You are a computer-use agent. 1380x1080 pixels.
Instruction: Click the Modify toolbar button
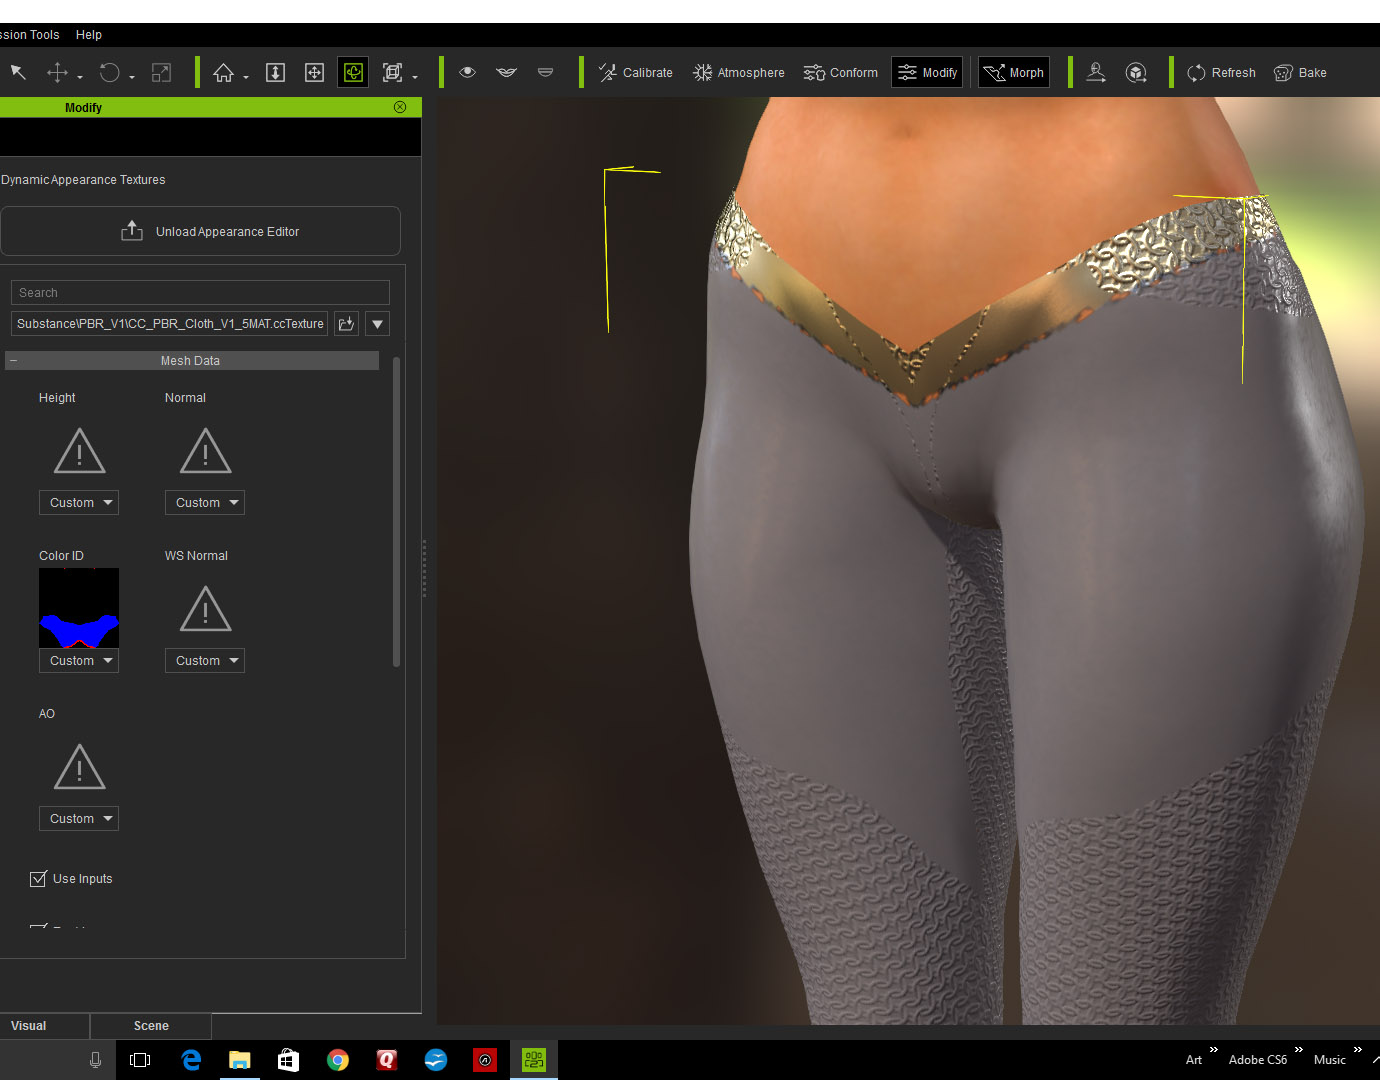(927, 72)
